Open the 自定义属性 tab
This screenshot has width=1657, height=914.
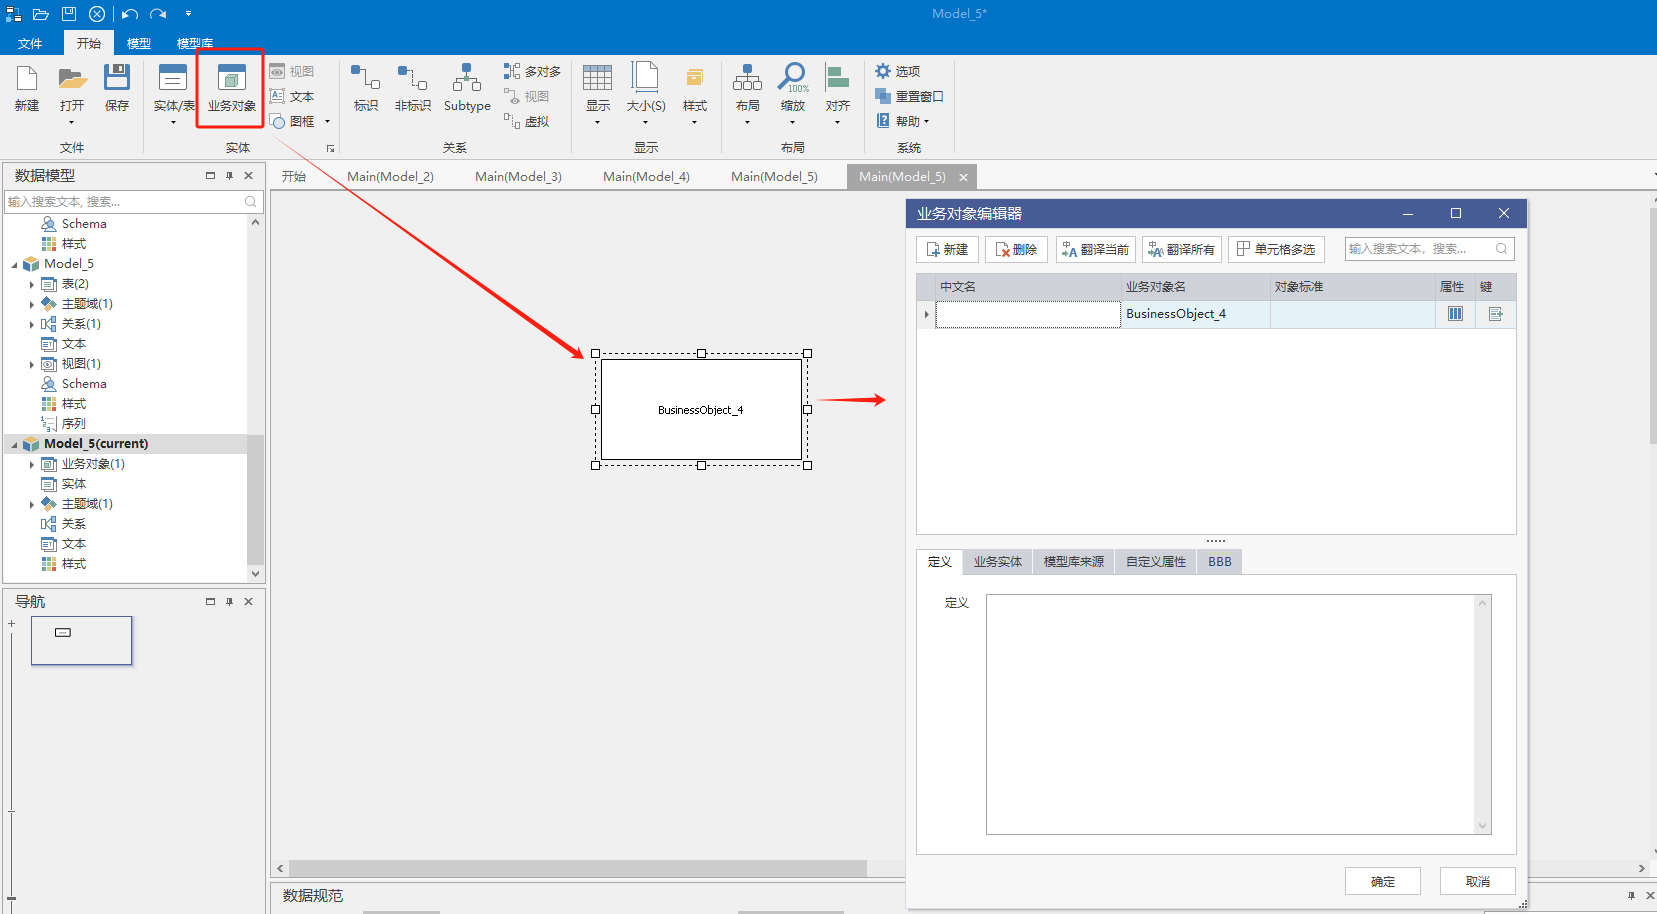pyautogui.click(x=1156, y=562)
